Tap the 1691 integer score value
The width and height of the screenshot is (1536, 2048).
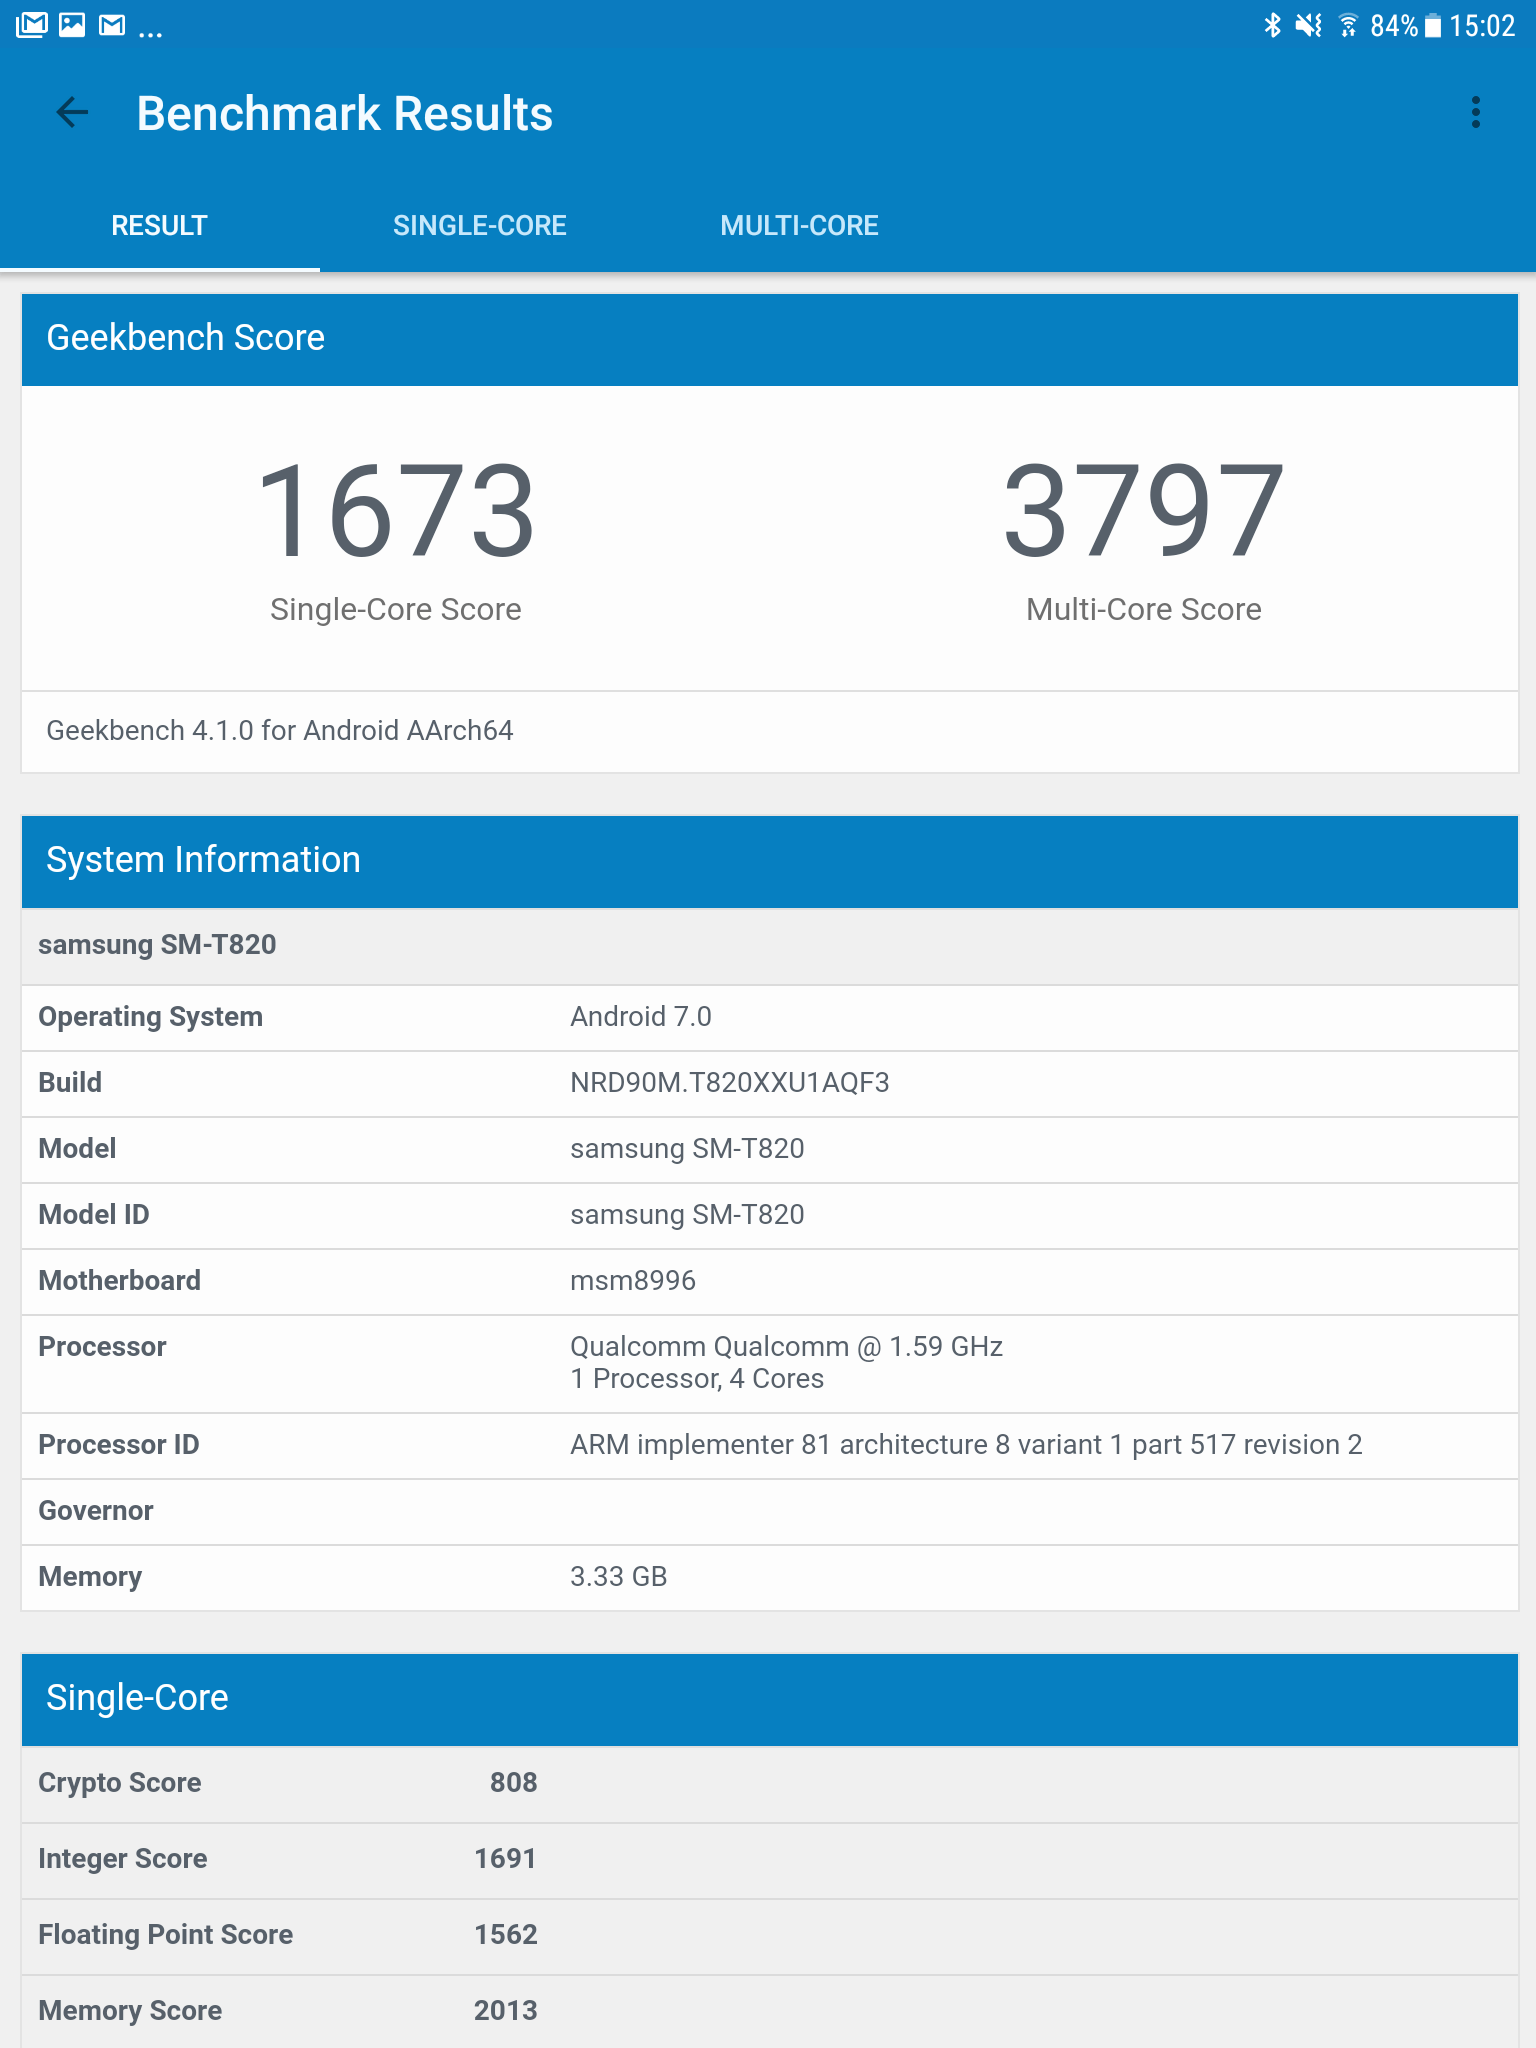tap(506, 1859)
